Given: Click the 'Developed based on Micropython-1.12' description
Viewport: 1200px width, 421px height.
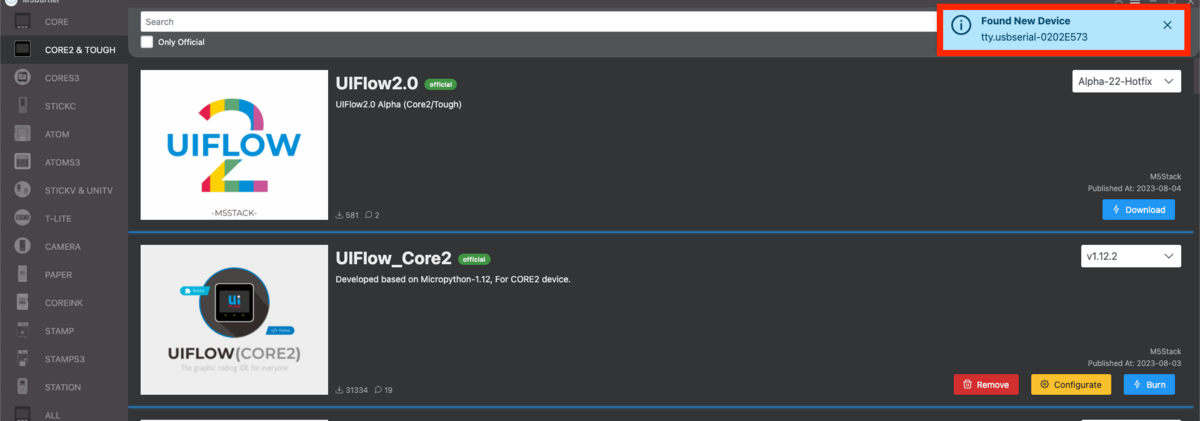Looking at the screenshot, I should coord(453,279).
